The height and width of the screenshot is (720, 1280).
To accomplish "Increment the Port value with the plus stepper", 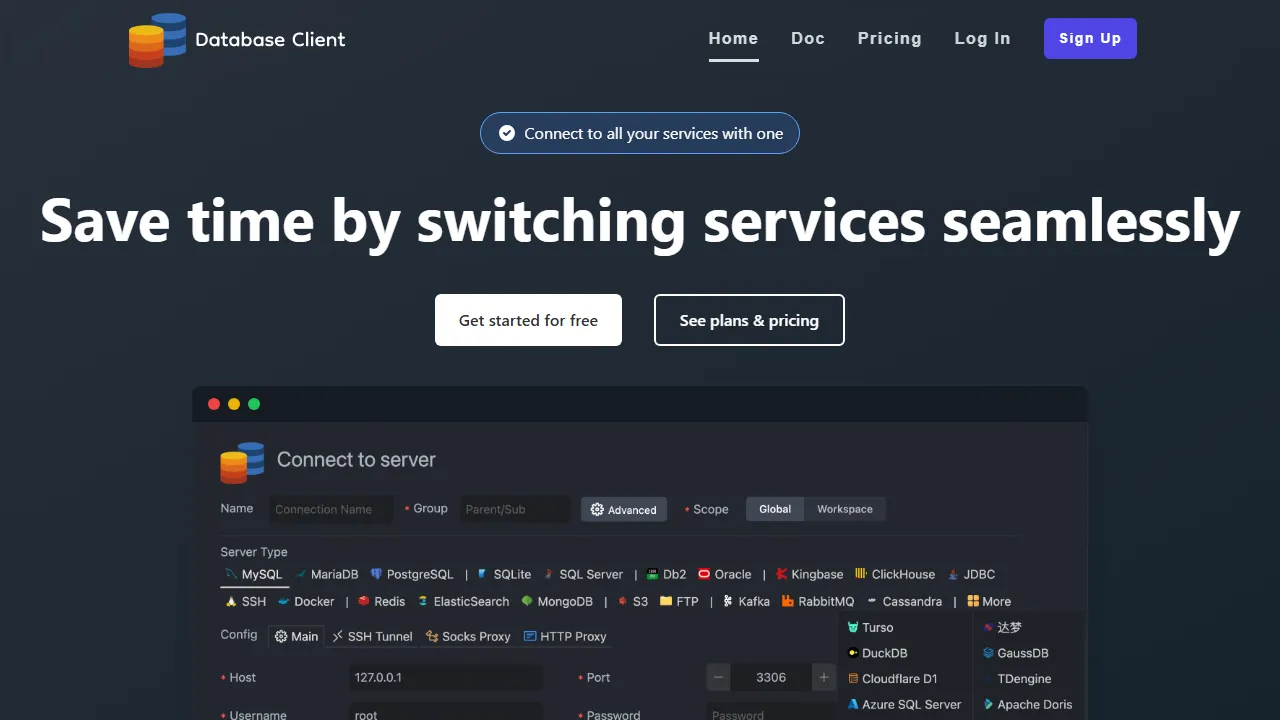I will (823, 677).
